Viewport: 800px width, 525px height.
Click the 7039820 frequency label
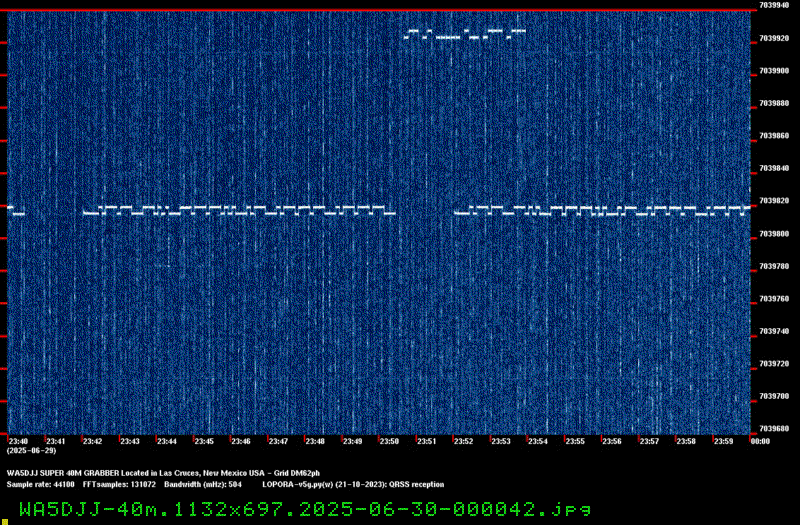(774, 201)
